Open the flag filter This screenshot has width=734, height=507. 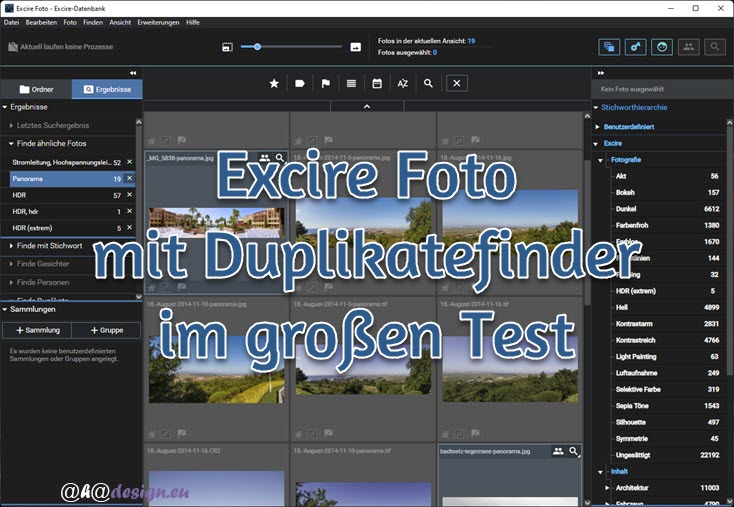(x=325, y=83)
